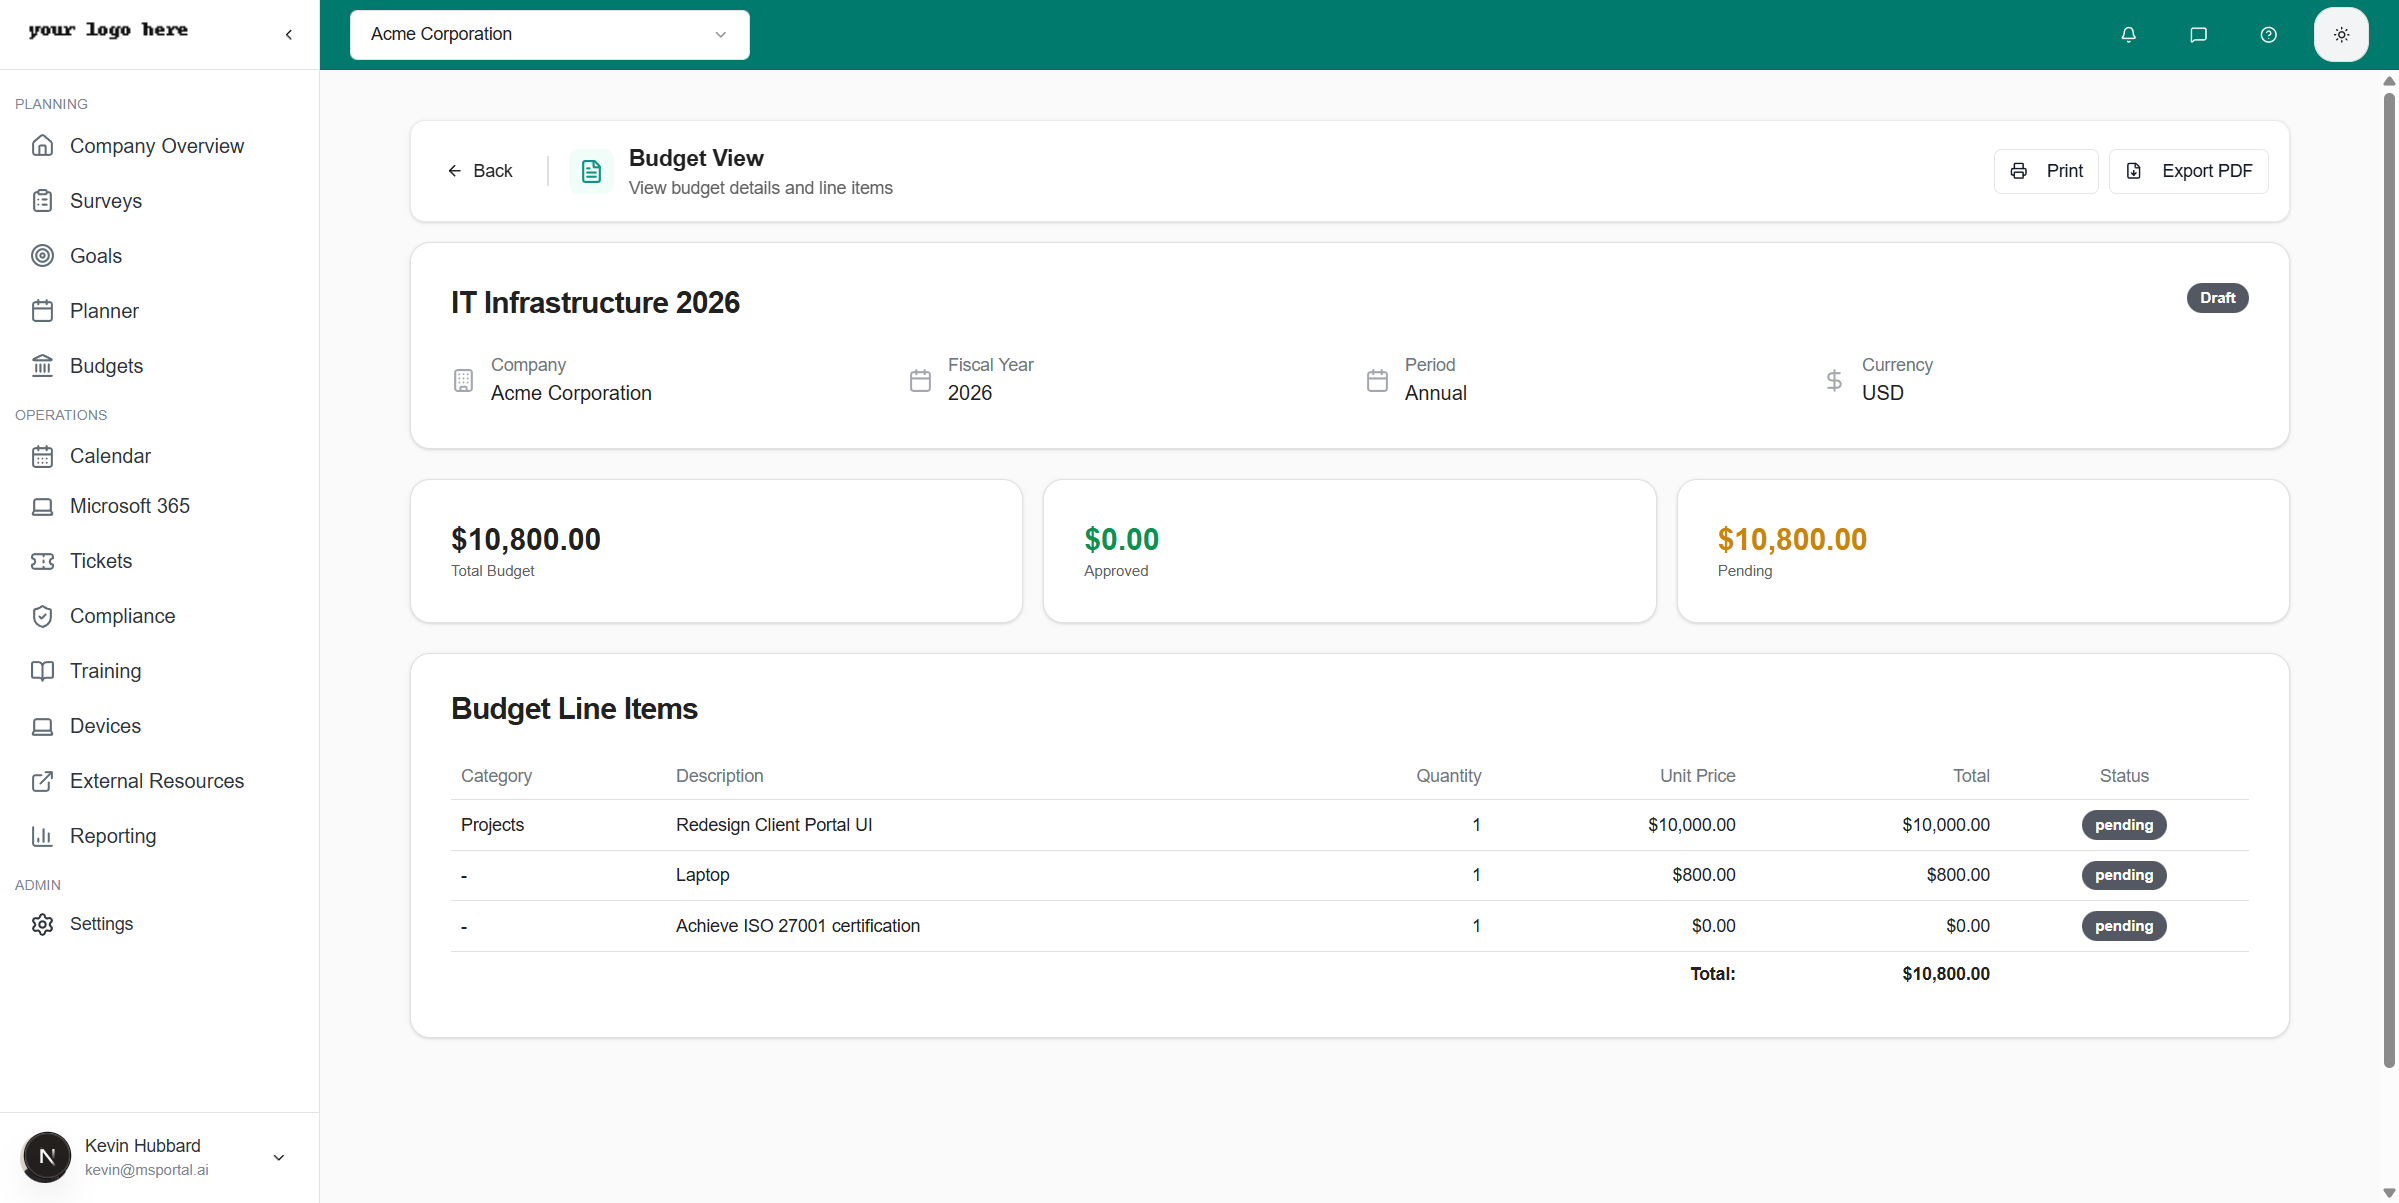Go Back to previous page
This screenshot has width=2399, height=1203.
point(480,171)
